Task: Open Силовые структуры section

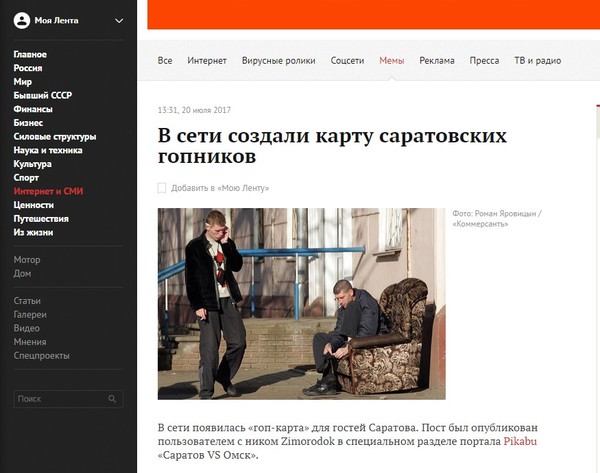Action: click(55, 137)
